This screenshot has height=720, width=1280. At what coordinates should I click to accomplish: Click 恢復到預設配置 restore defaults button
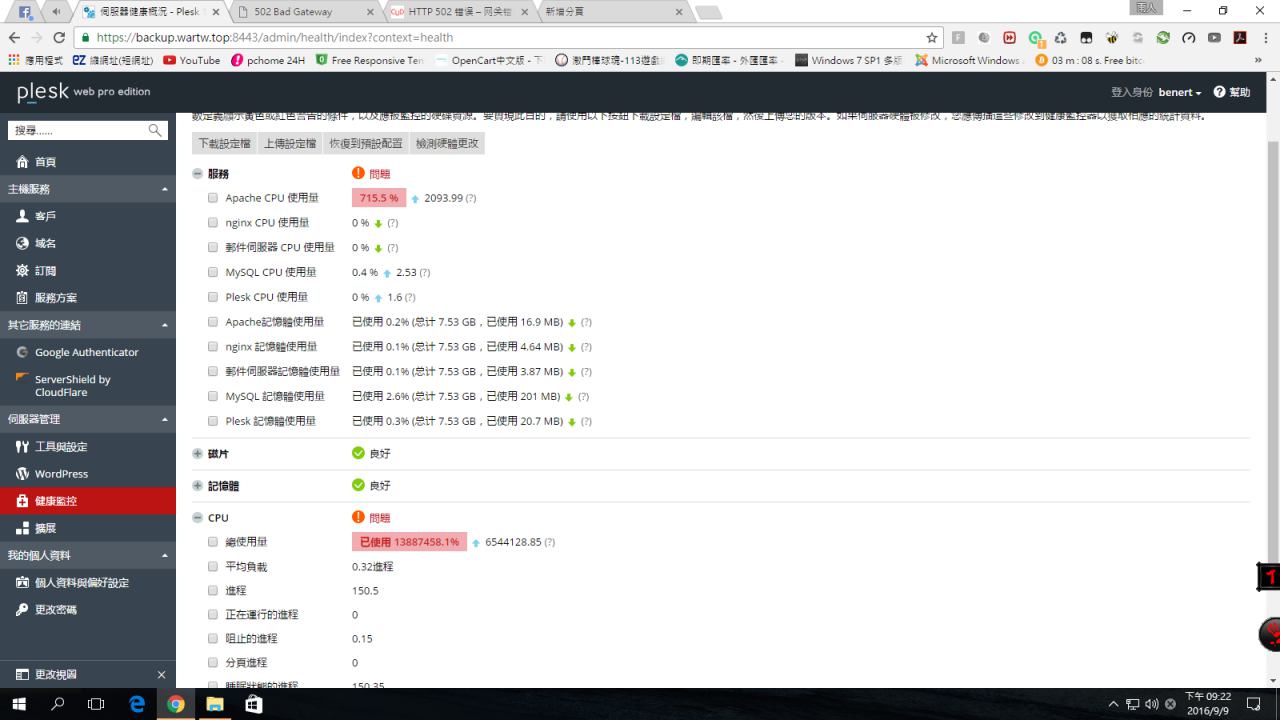pos(366,144)
